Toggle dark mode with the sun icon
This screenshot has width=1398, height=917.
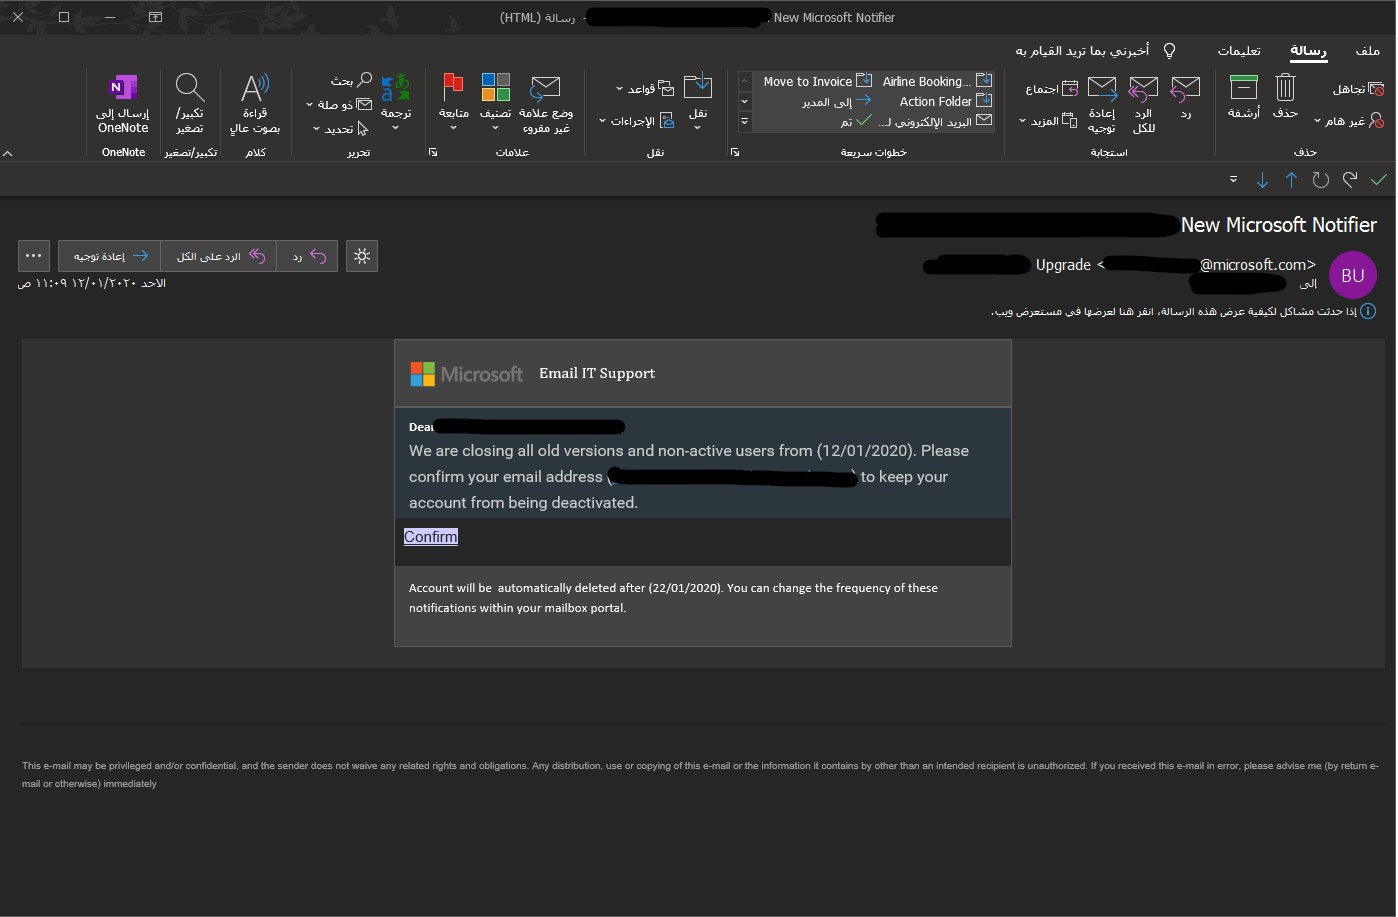click(362, 256)
